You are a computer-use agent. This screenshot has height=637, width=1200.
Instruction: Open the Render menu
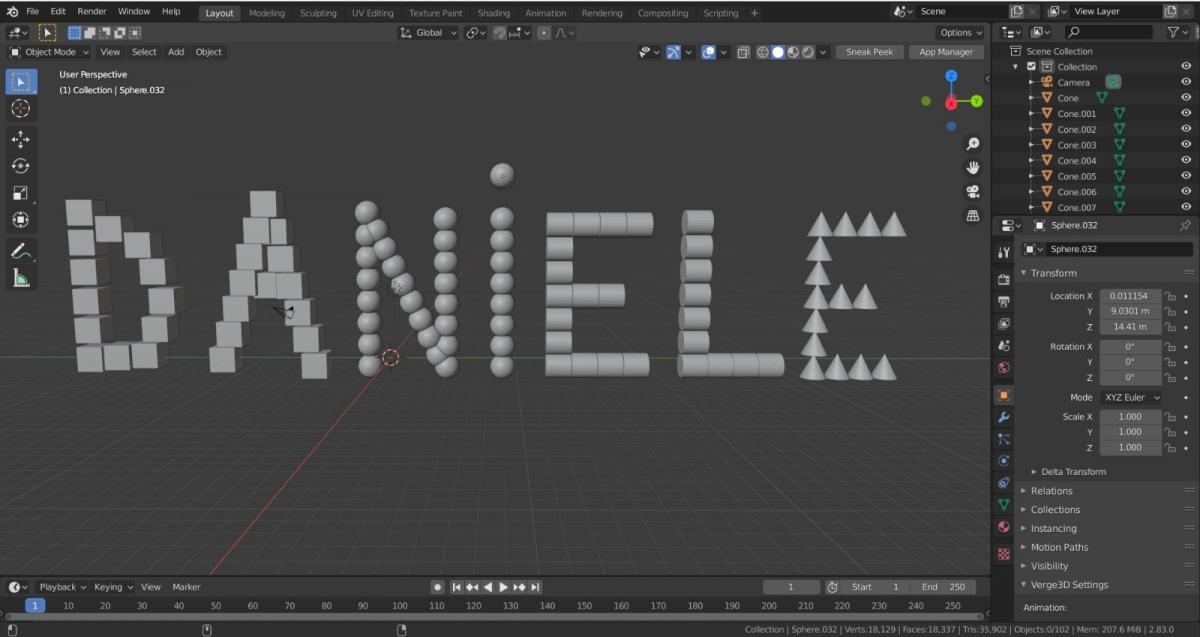pyautogui.click(x=92, y=12)
